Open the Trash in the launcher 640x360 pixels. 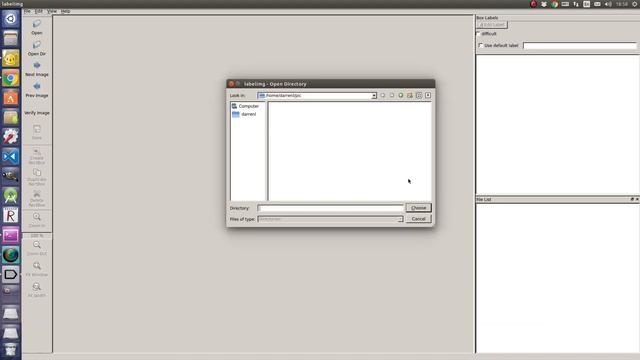11,351
